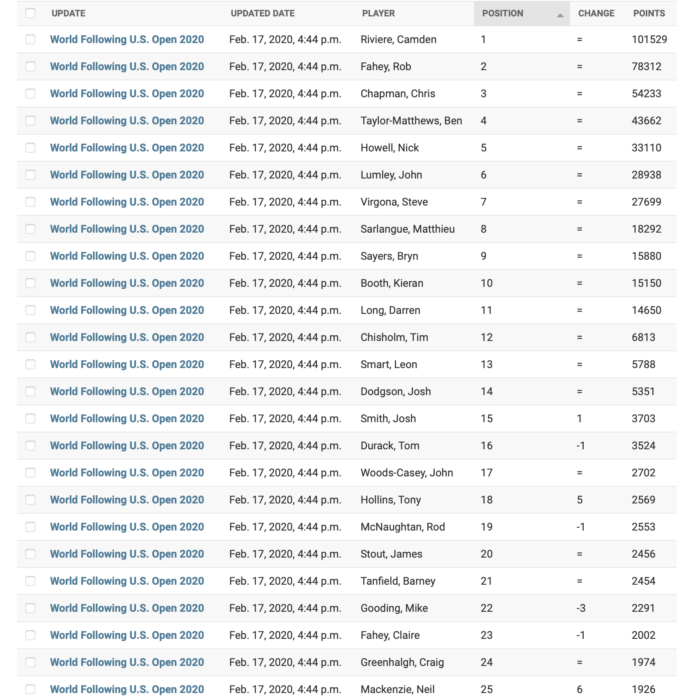Open the update record for Chisholm, Tim

pos(127,337)
